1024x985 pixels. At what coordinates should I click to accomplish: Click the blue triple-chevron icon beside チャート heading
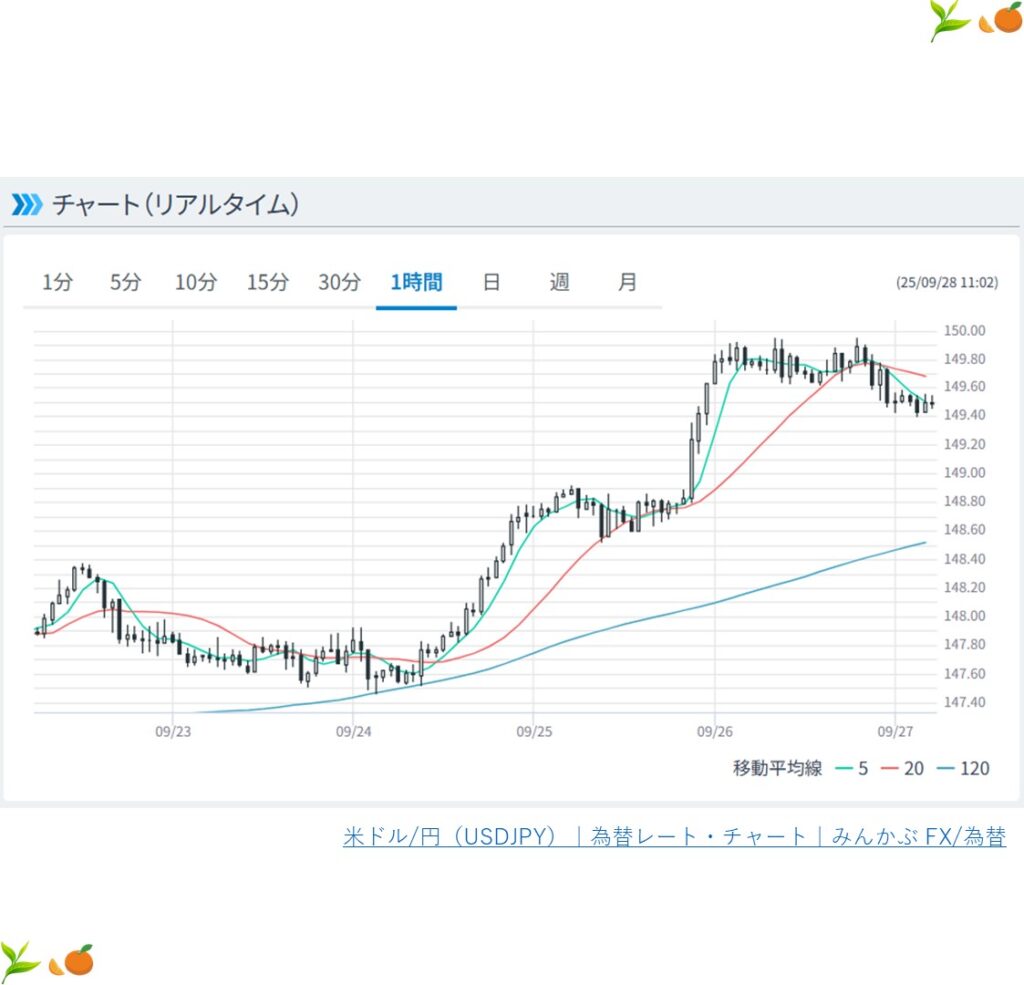26,205
